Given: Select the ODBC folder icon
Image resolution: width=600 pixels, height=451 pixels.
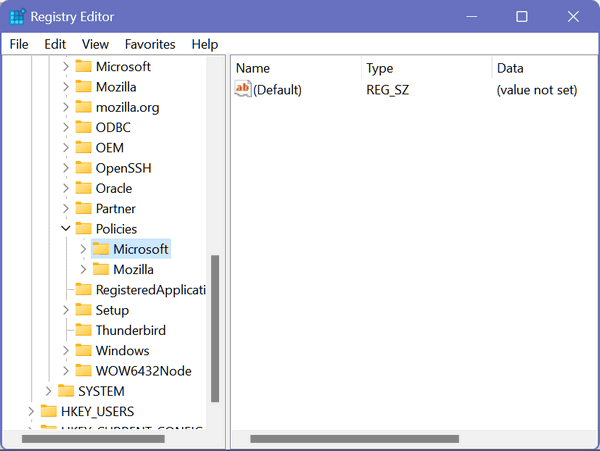Looking at the screenshot, I should [x=83, y=127].
